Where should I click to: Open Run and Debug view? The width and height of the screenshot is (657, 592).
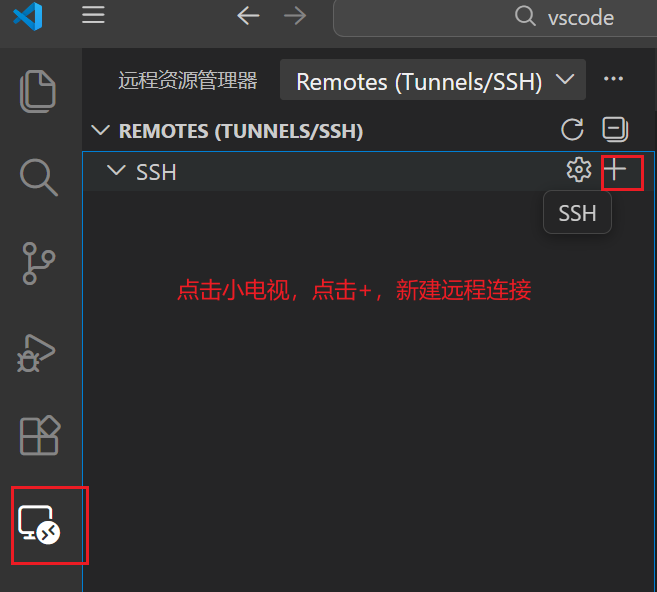click(x=36, y=353)
